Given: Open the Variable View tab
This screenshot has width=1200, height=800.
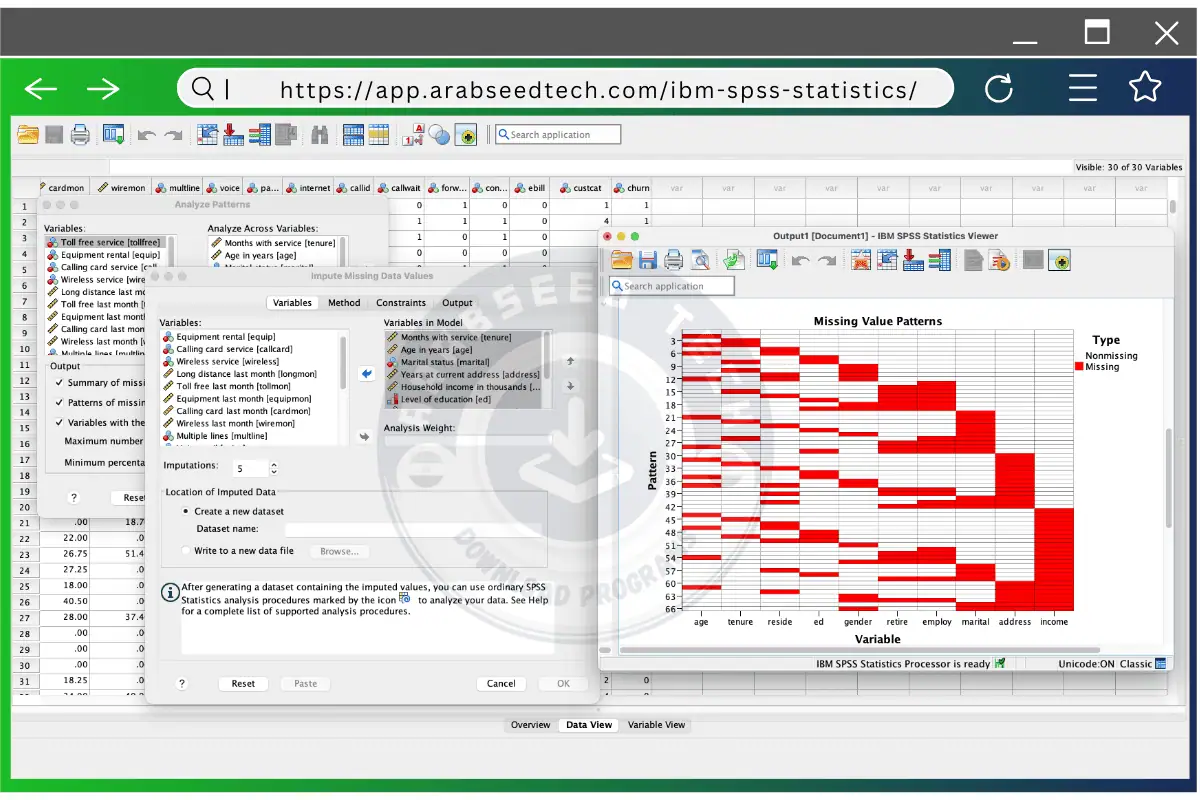Looking at the screenshot, I should [656, 725].
